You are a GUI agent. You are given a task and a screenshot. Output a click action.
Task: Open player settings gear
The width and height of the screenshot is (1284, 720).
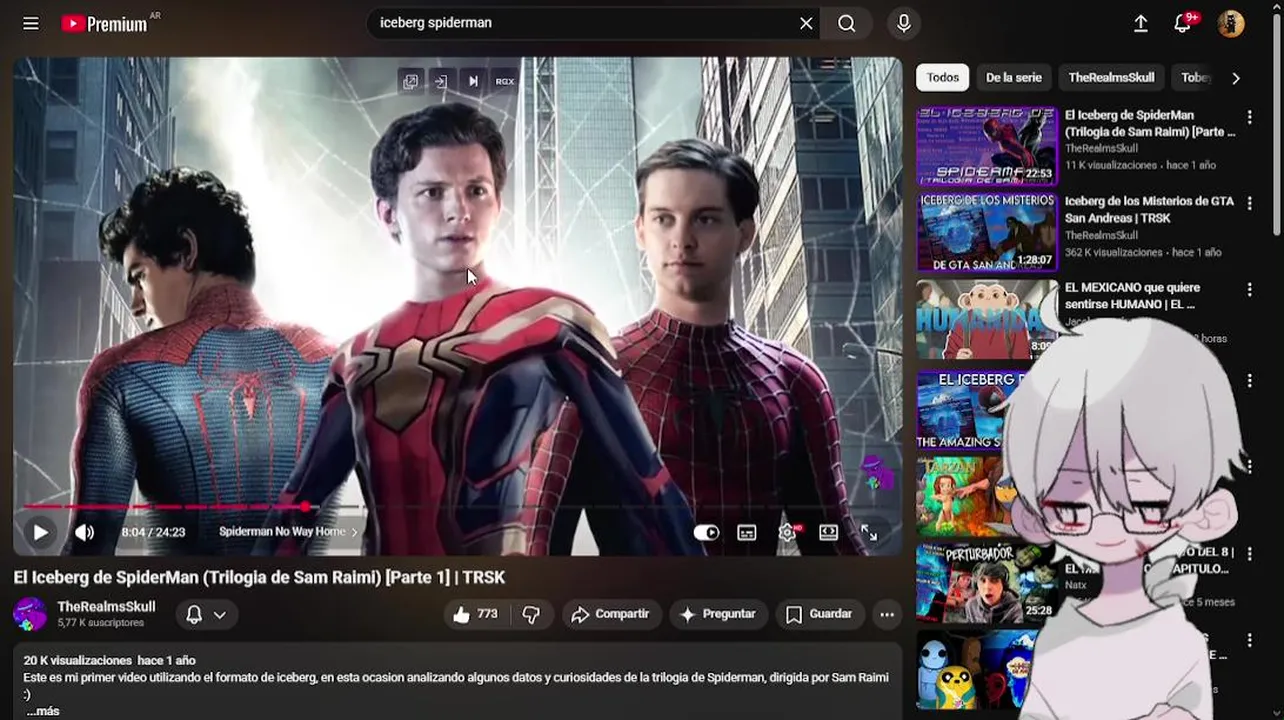point(788,533)
